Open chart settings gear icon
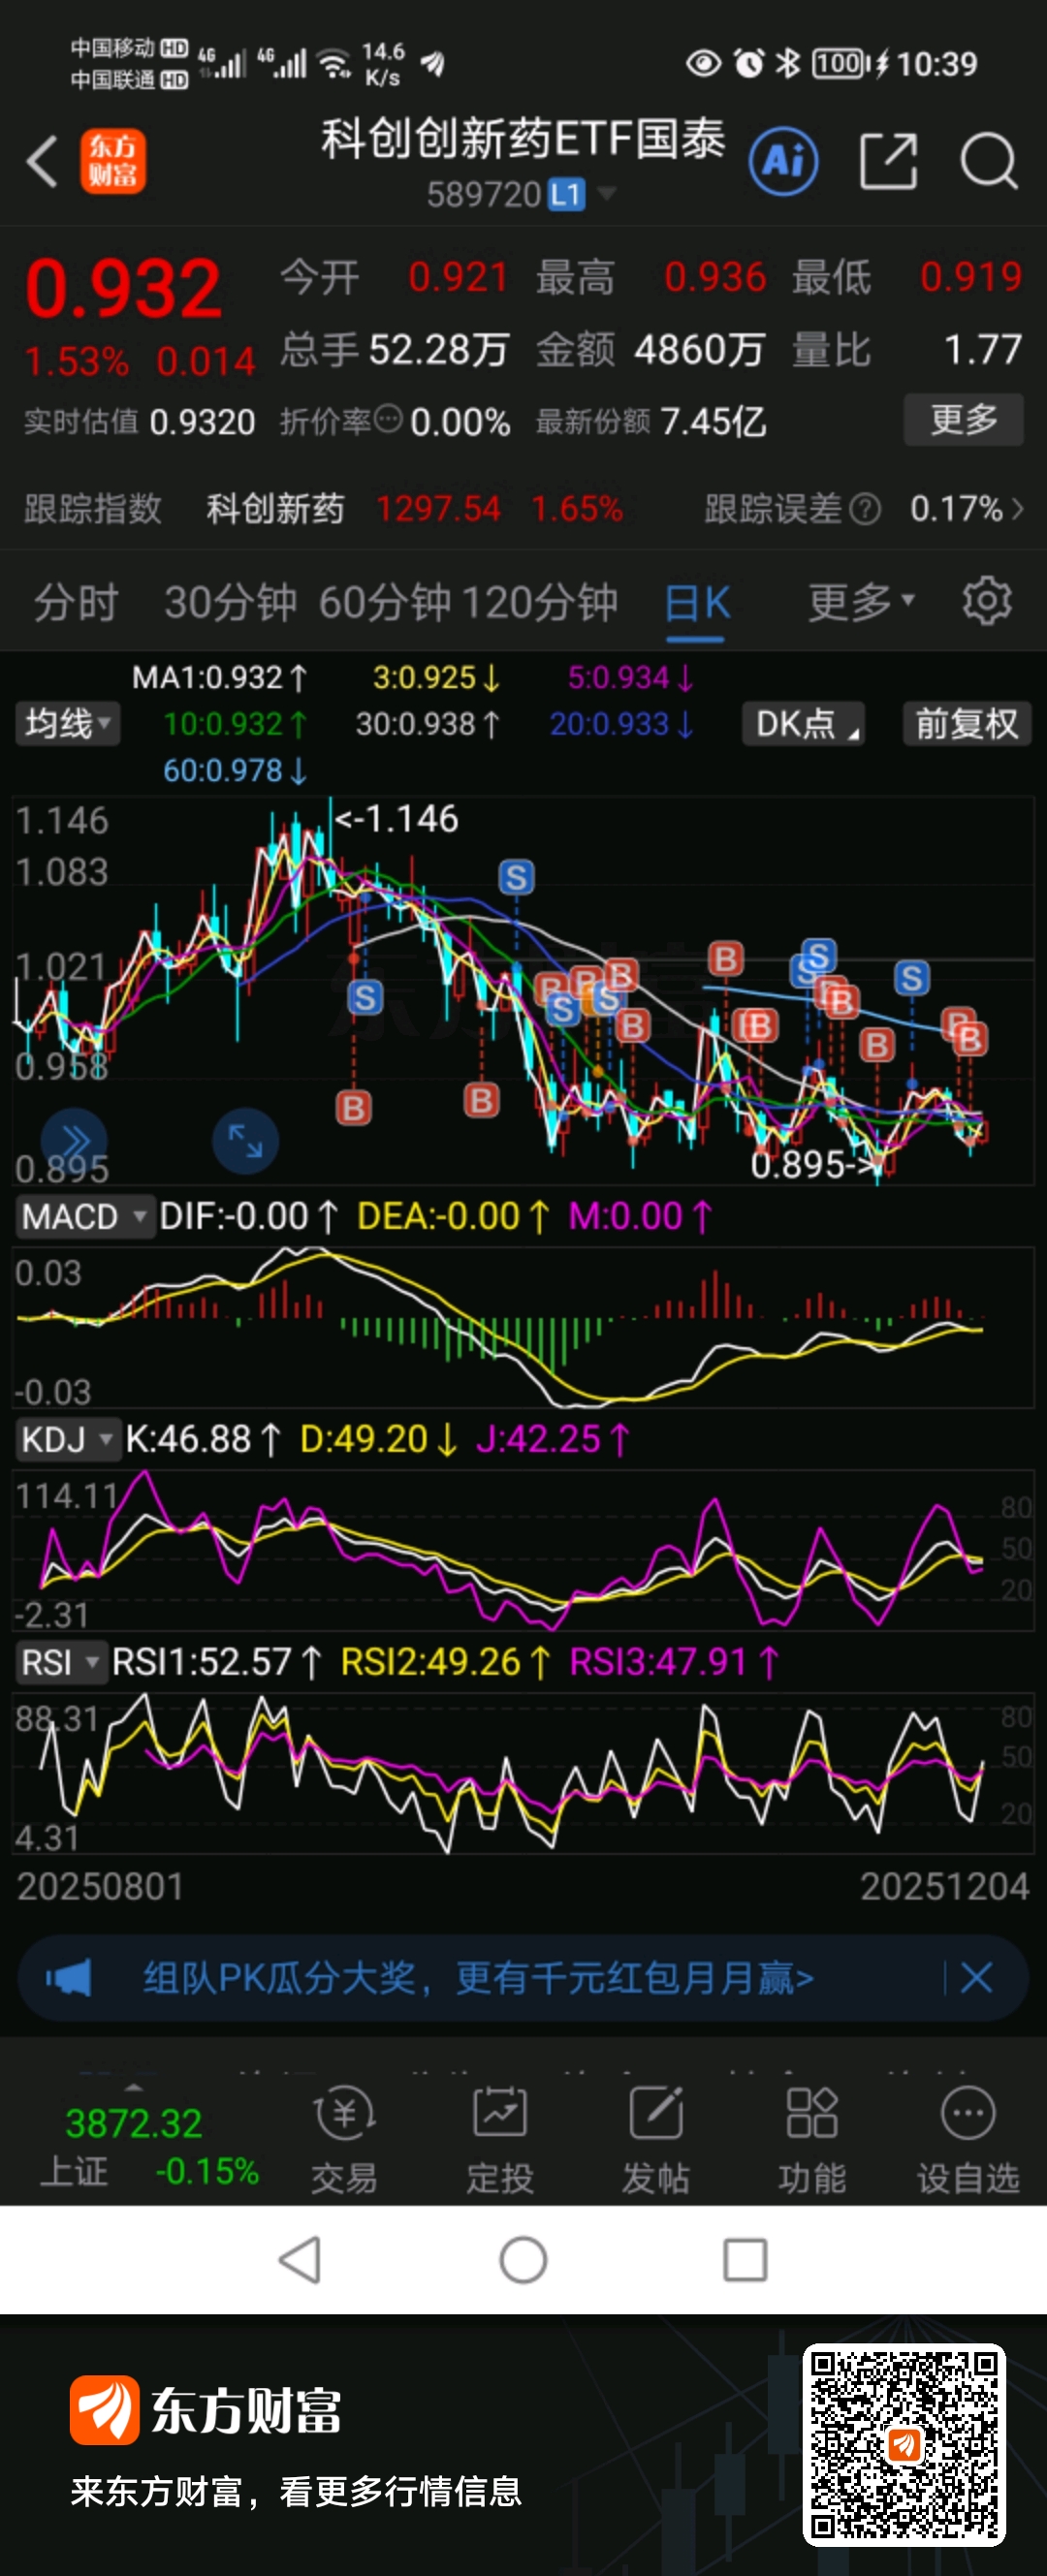Image resolution: width=1047 pixels, height=2576 pixels. pyautogui.click(x=986, y=601)
